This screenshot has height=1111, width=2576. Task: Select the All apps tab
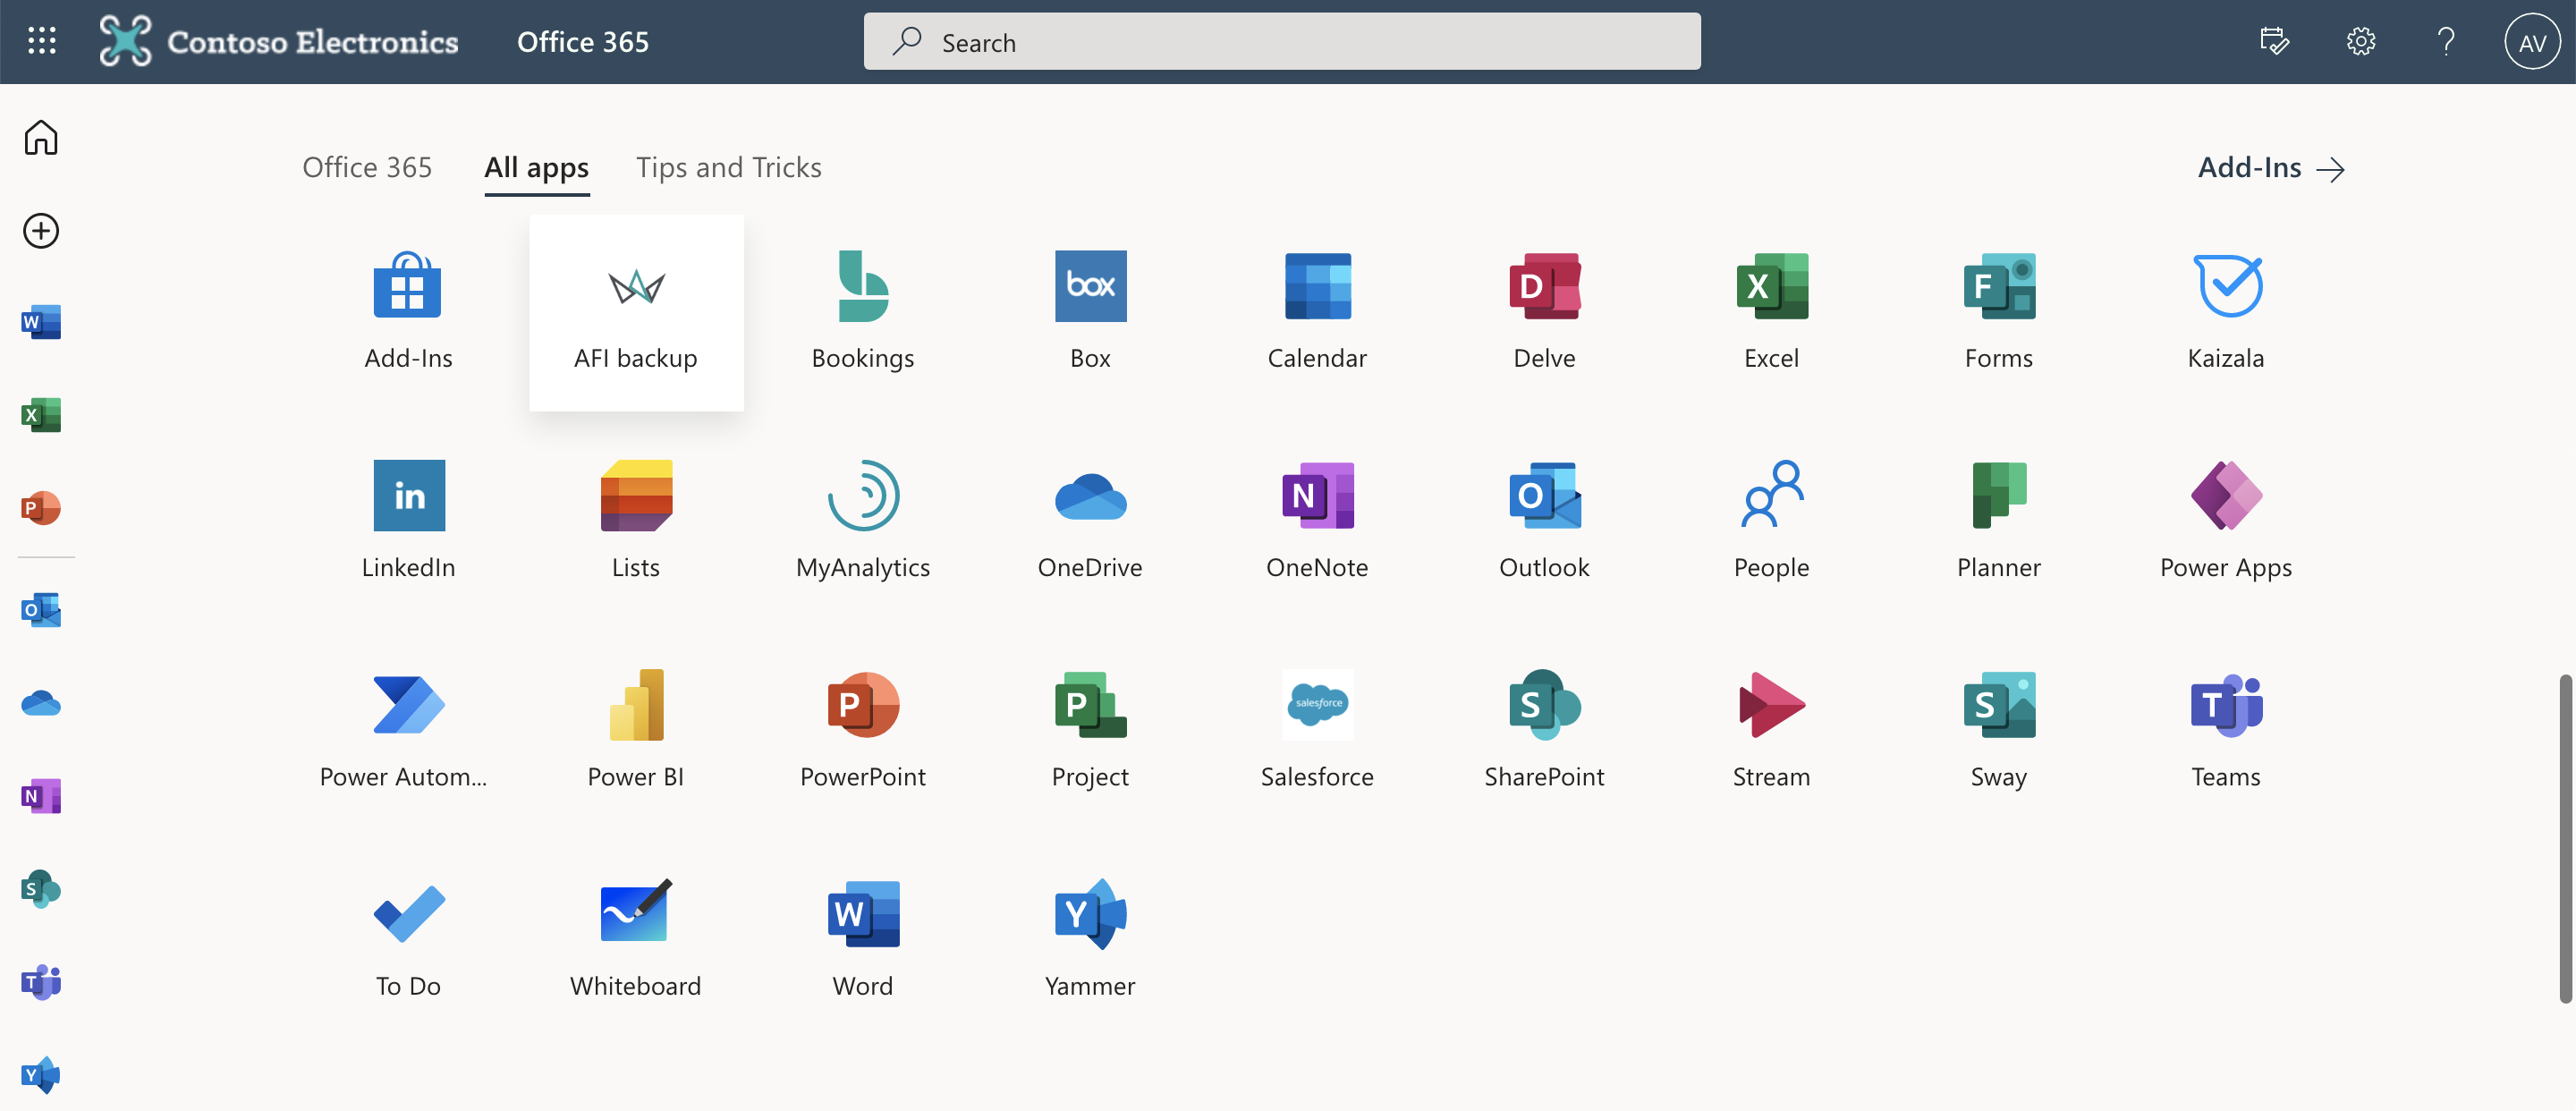point(537,167)
